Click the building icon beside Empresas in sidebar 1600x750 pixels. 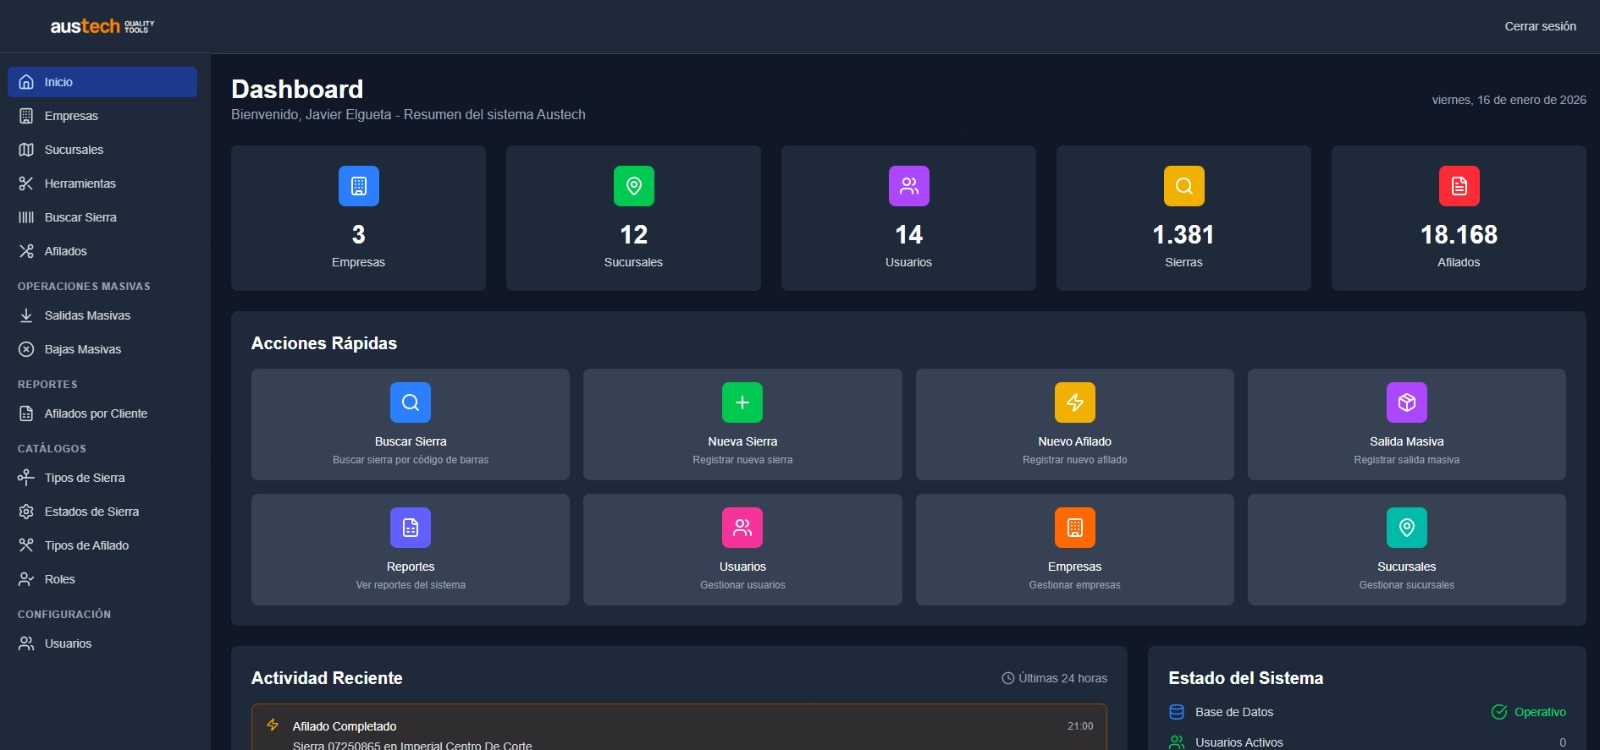[x=26, y=116]
